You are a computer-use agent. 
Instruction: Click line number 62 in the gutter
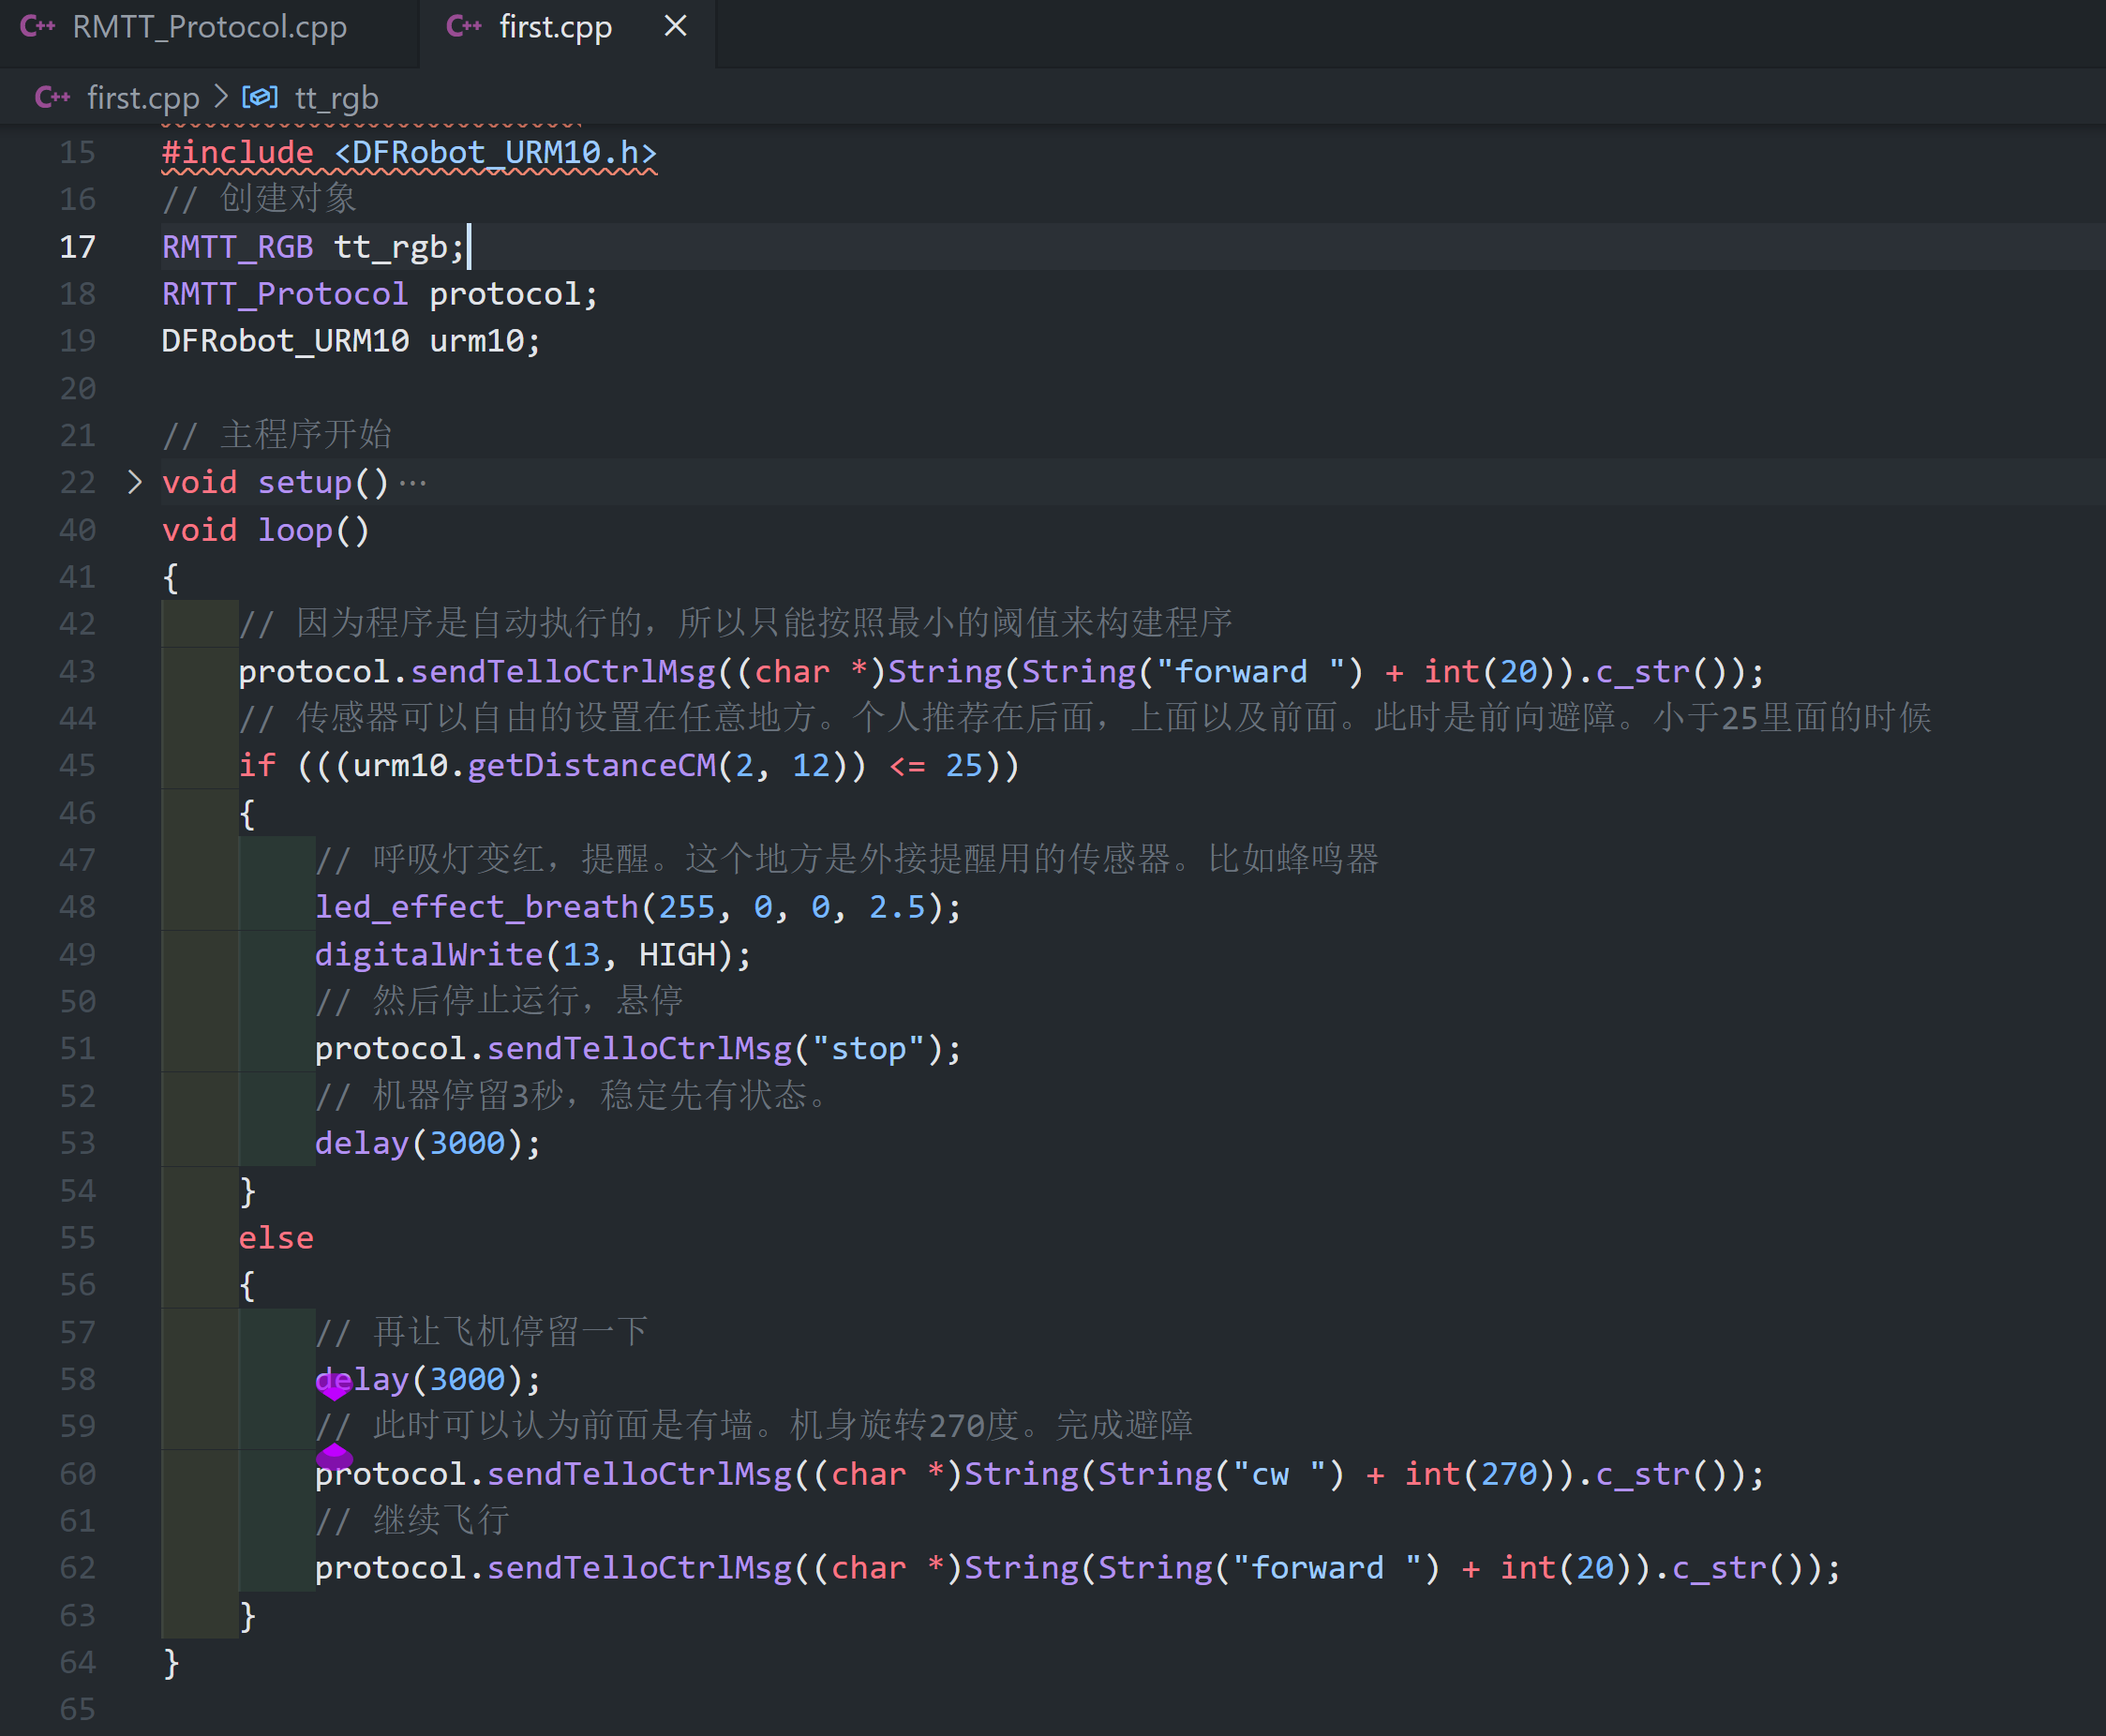click(78, 1568)
